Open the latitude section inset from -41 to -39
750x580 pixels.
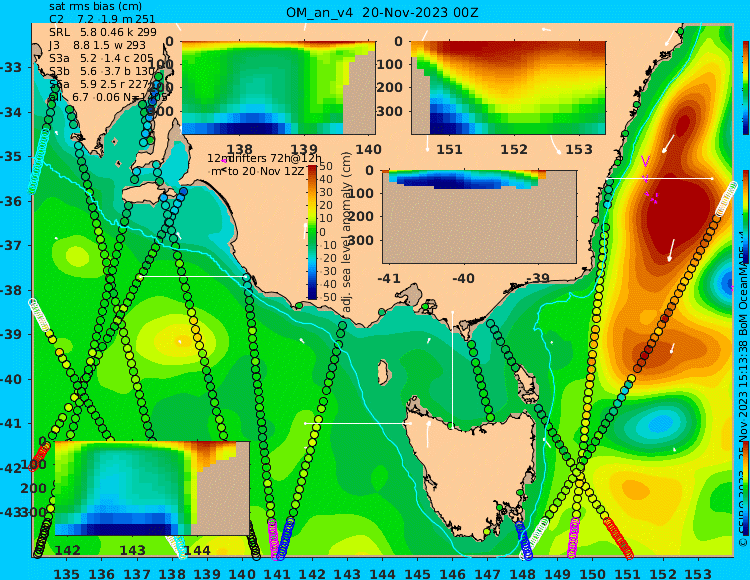(x=479, y=217)
